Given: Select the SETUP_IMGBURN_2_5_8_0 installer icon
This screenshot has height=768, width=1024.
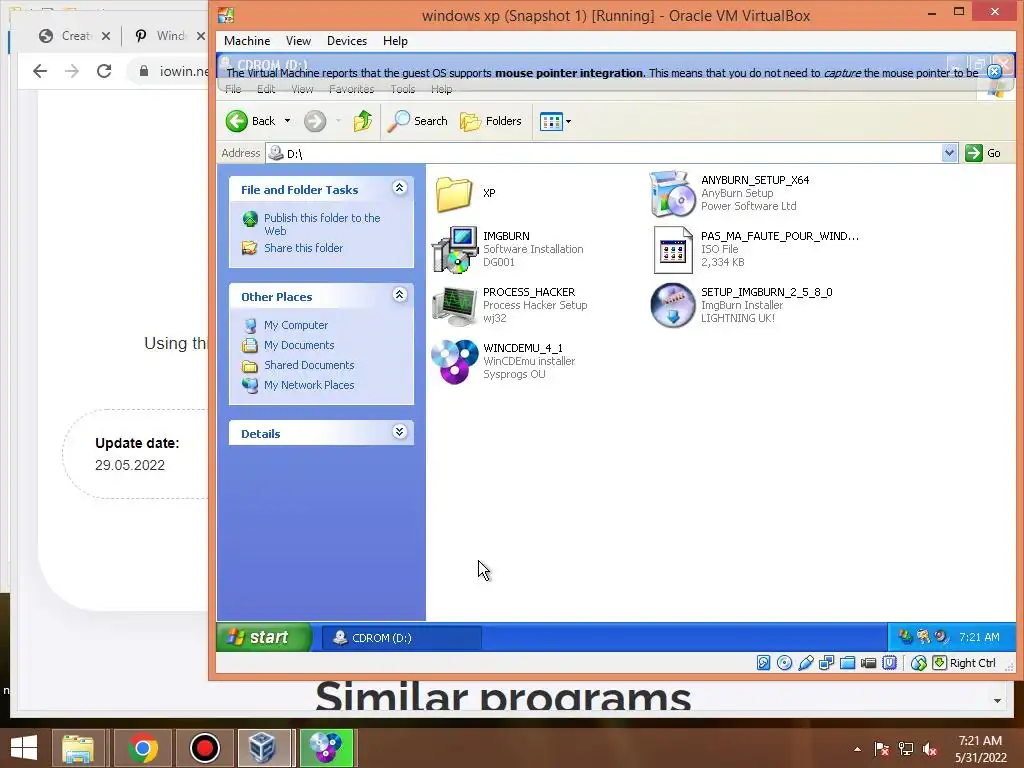Looking at the screenshot, I should pyautogui.click(x=673, y=305).
